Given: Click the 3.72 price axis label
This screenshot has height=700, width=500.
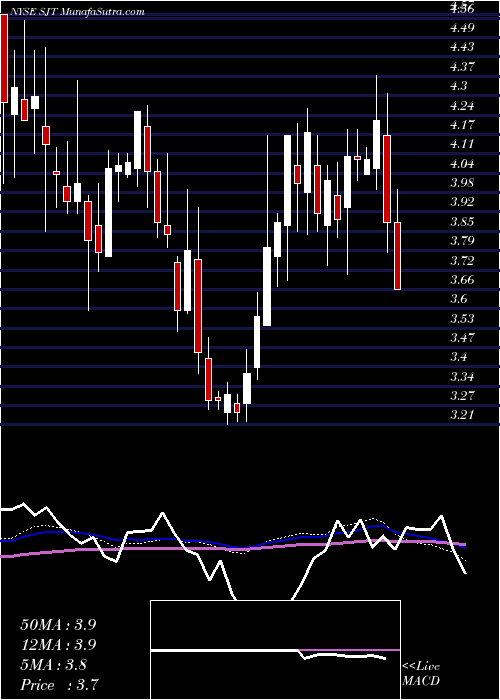Looking at the screenshot, I should [x=462, y=260].
